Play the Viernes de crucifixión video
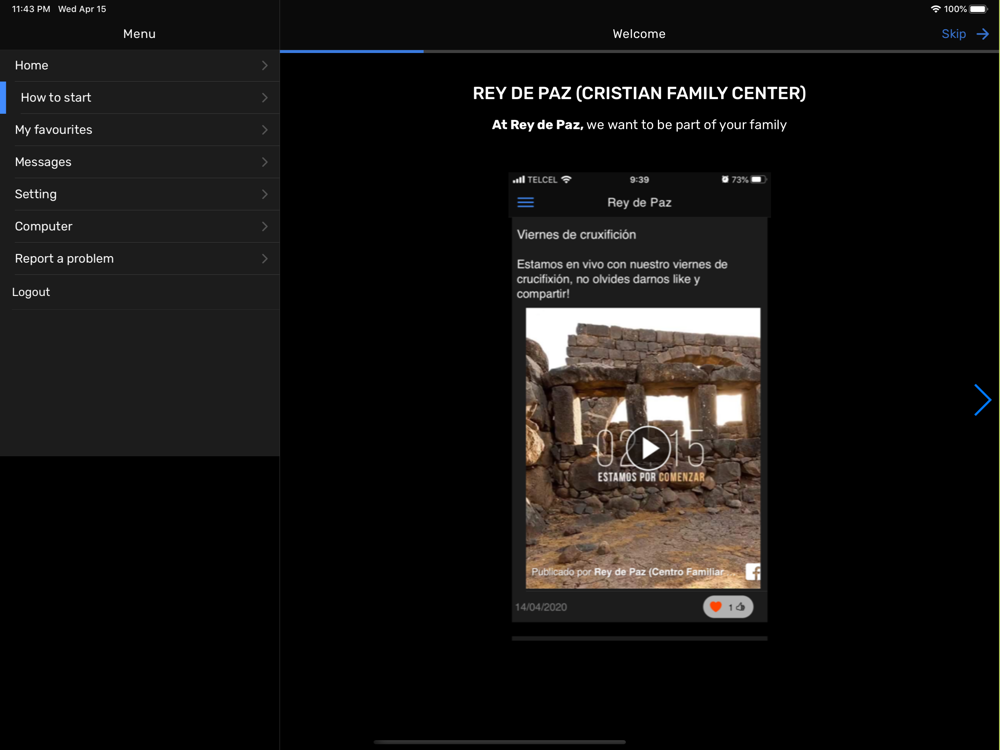The height and width of the screenshot is (750, 1000). tap(649, 448)
